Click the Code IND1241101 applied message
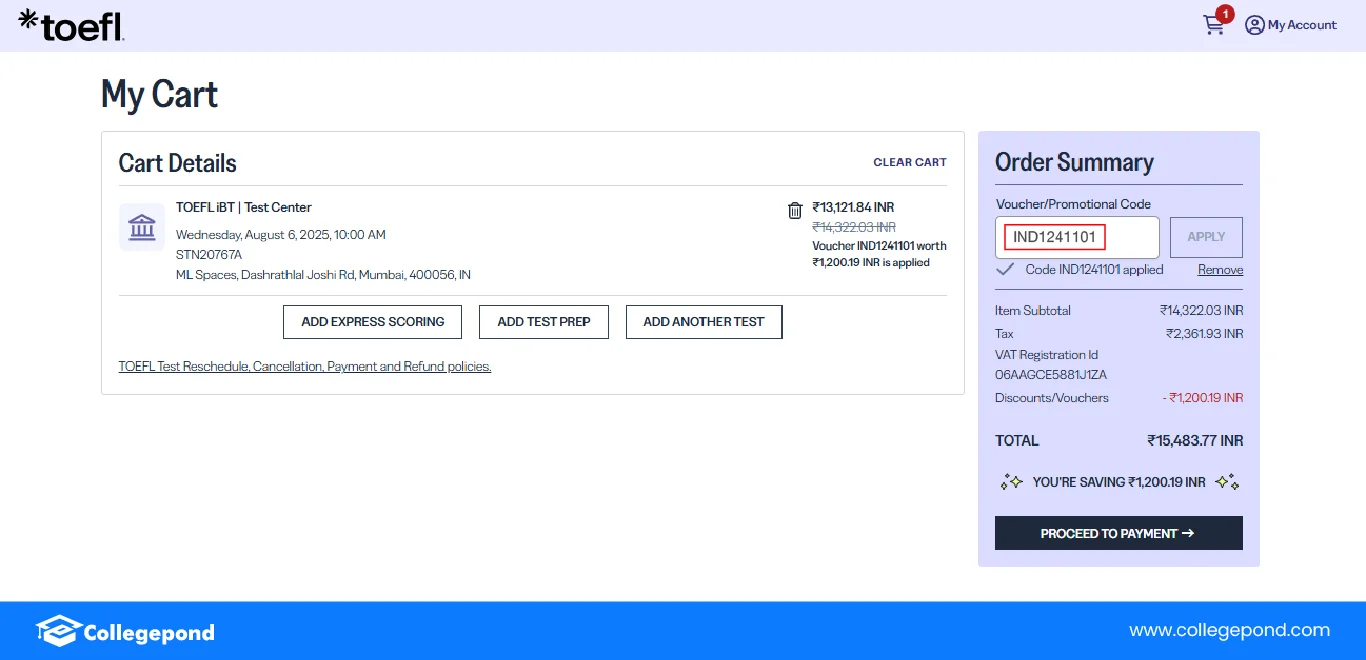The height and width of the screenshot is (660, 1366). click(1094, 270)
